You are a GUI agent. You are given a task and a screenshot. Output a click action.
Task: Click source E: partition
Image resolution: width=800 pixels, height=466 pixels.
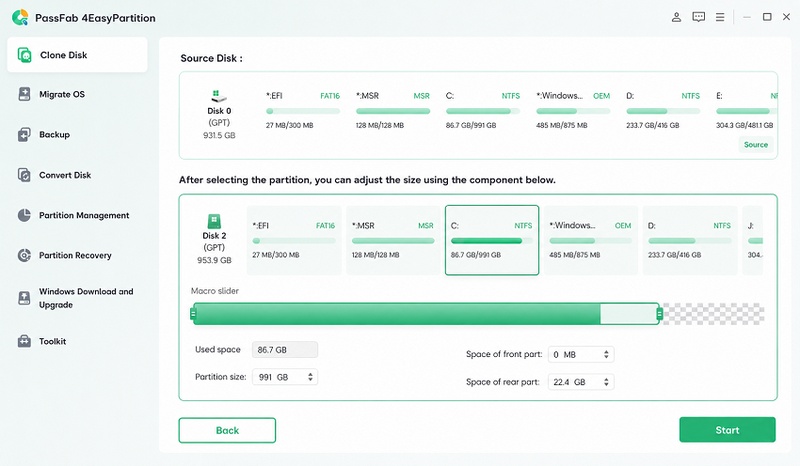click(x=746, y=110)
